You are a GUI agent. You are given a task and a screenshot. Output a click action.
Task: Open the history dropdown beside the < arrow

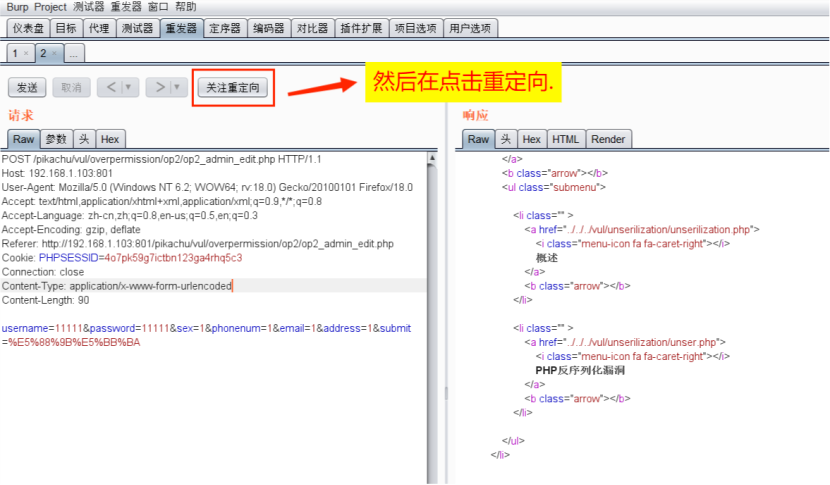129,87
